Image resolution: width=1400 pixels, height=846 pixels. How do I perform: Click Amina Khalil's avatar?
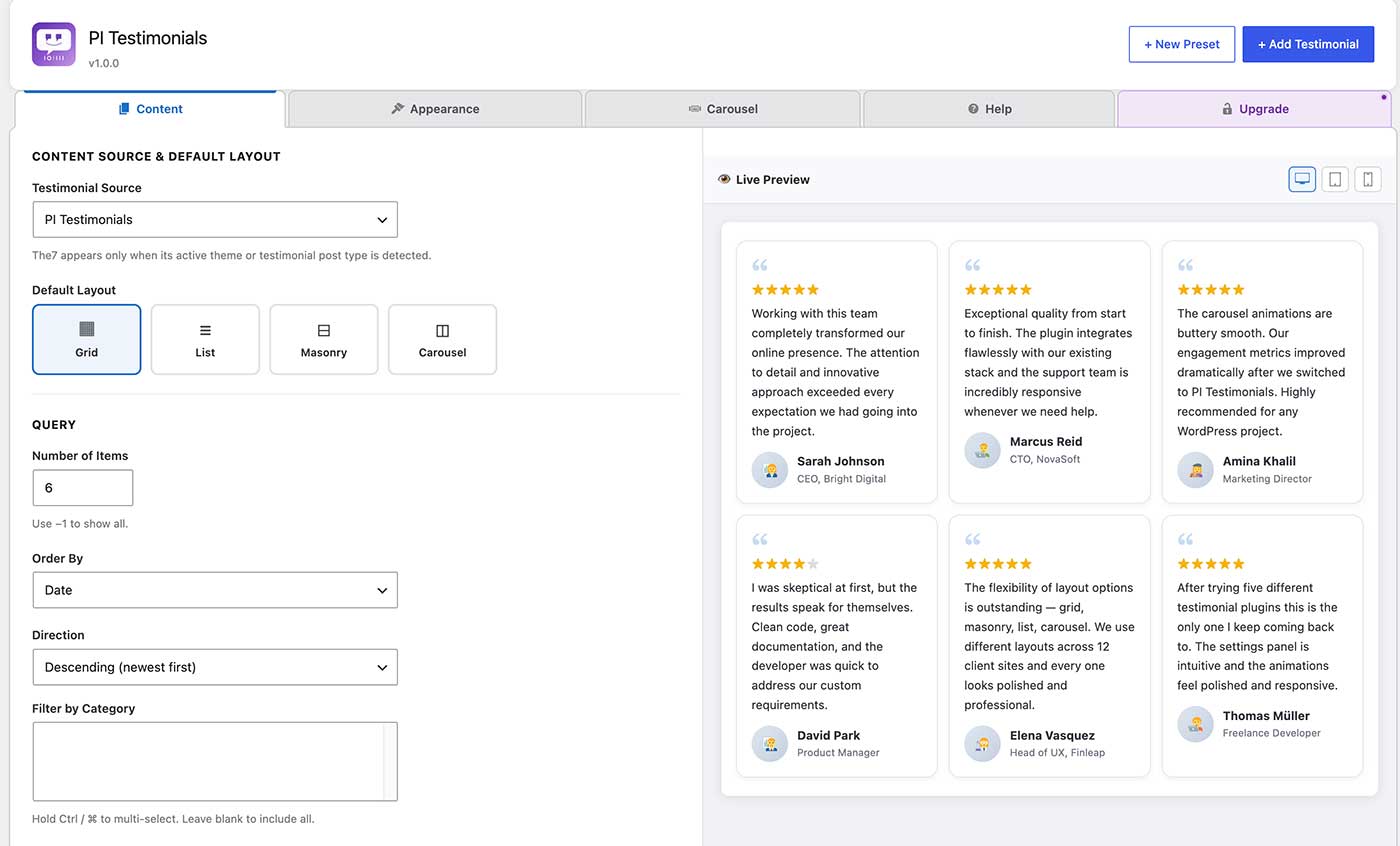tap(1195, 470)
